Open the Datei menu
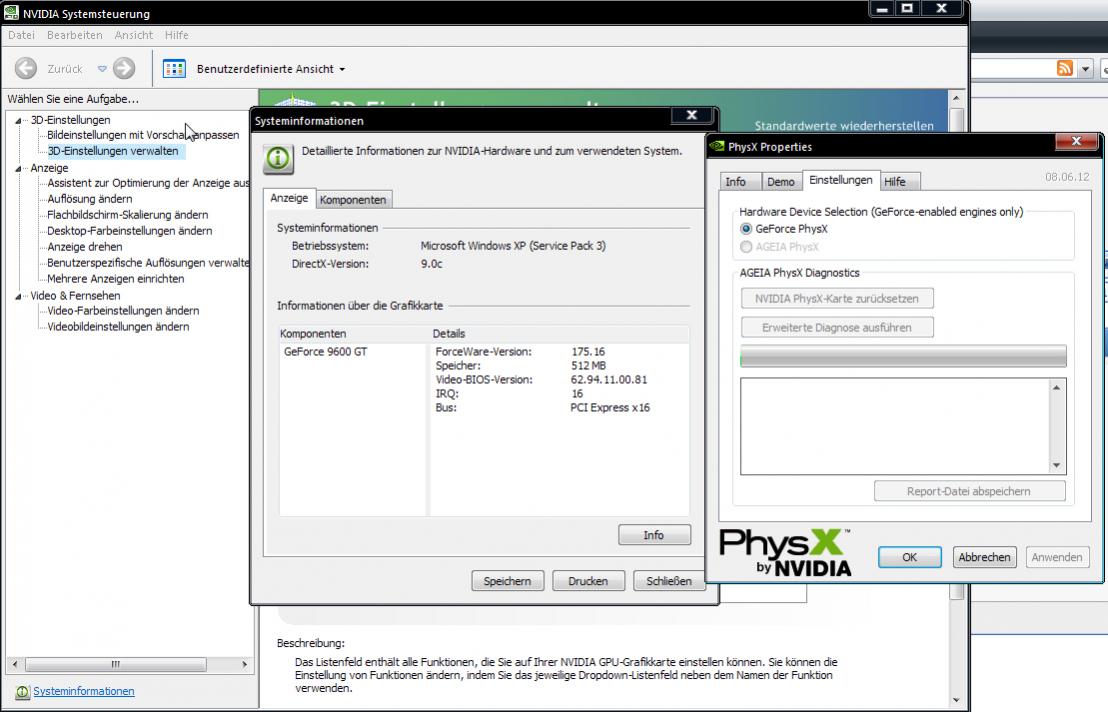 tap(21, 35)
